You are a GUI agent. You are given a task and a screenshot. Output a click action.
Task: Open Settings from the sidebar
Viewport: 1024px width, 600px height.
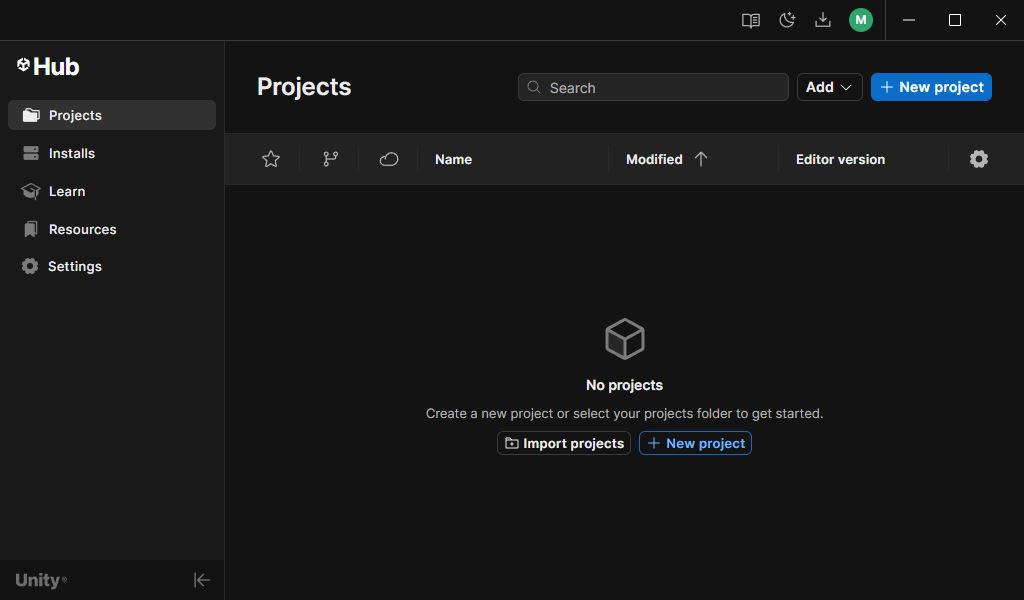coord(112,266)
